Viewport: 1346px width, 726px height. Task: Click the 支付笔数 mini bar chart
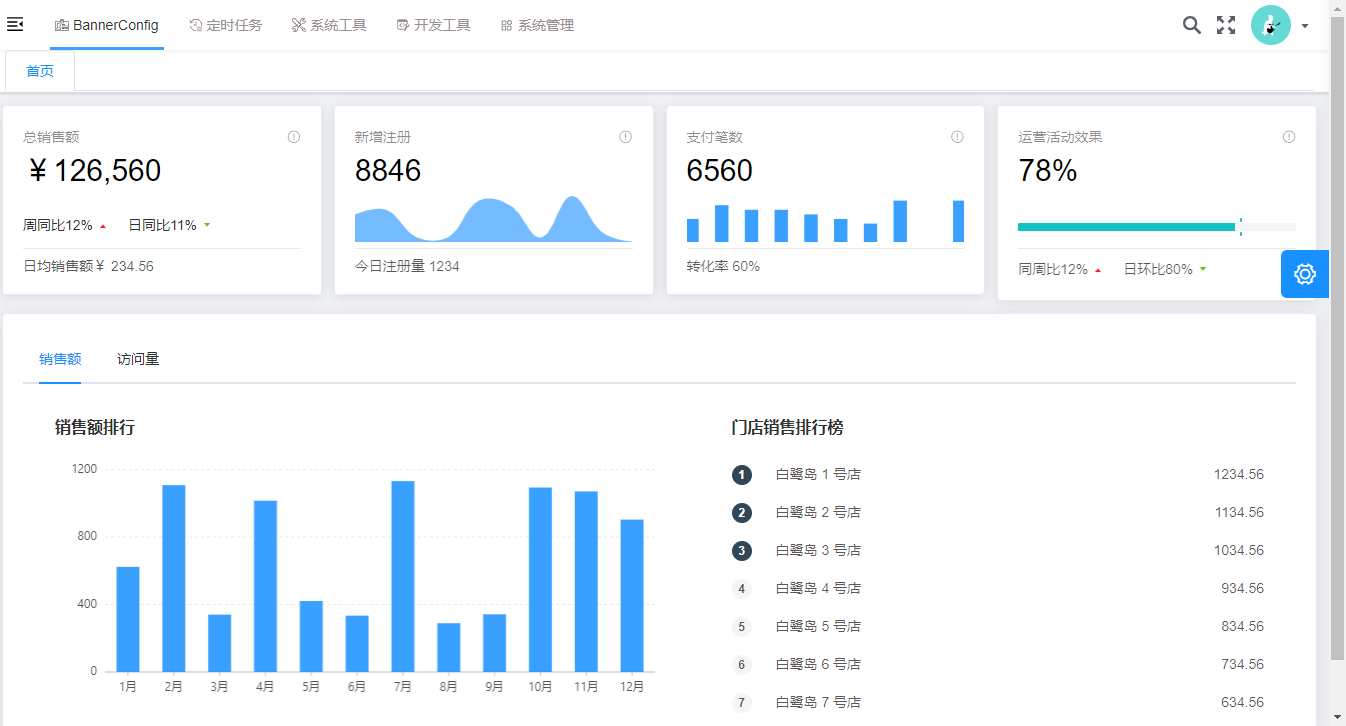pos(825,221)
